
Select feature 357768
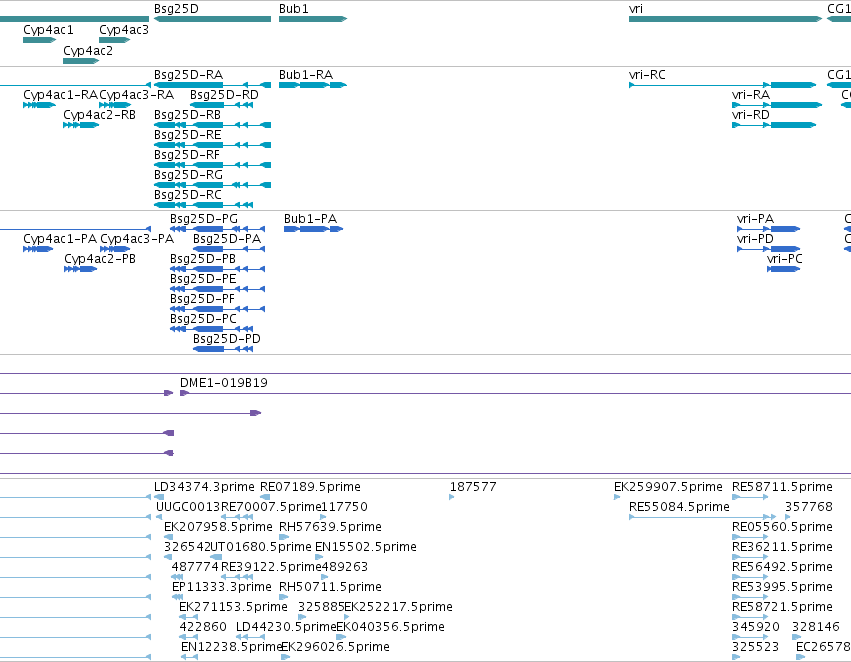click(x=788, y=517)
